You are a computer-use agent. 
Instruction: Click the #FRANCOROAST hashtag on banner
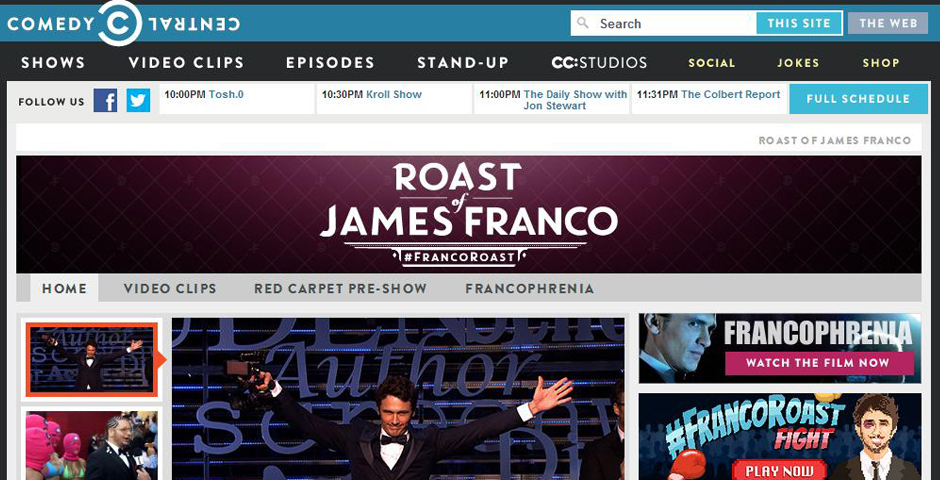coord(460,258)
